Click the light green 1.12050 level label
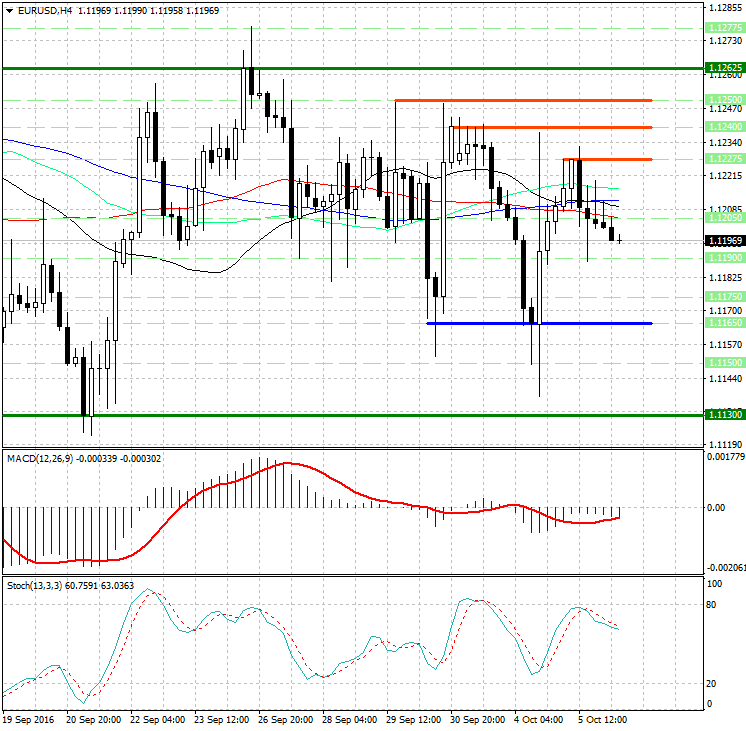Viewport: 746px width, 731px height. point(725,217)
